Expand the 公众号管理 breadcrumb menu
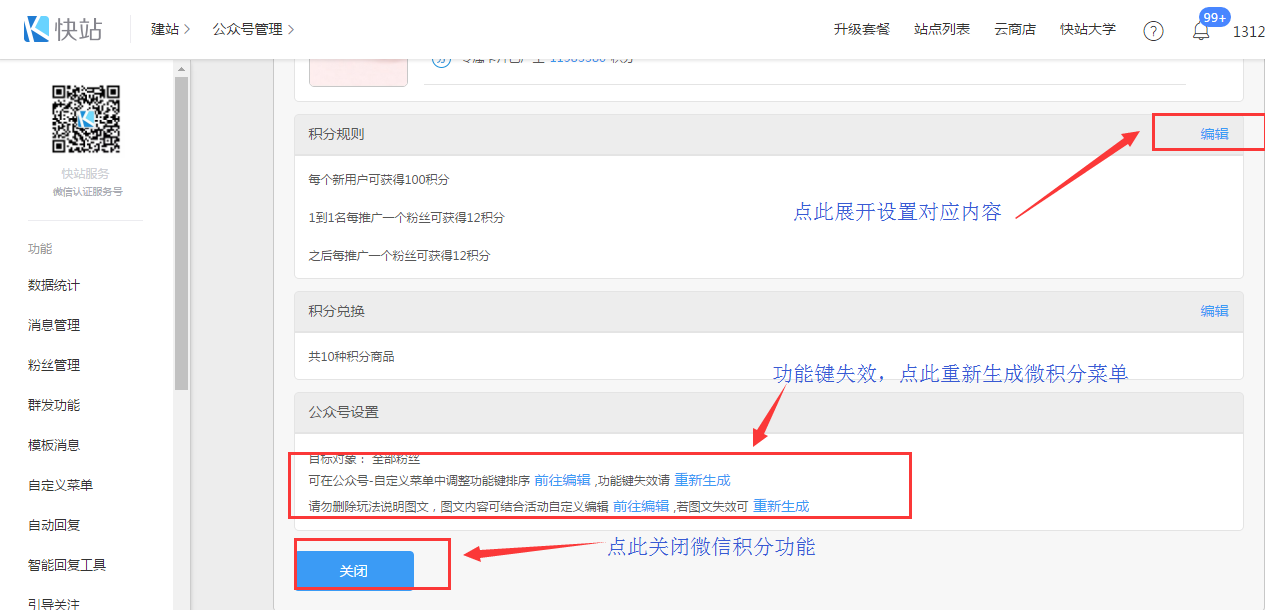This screenshot has width=1265, height=610. [252, 30]
